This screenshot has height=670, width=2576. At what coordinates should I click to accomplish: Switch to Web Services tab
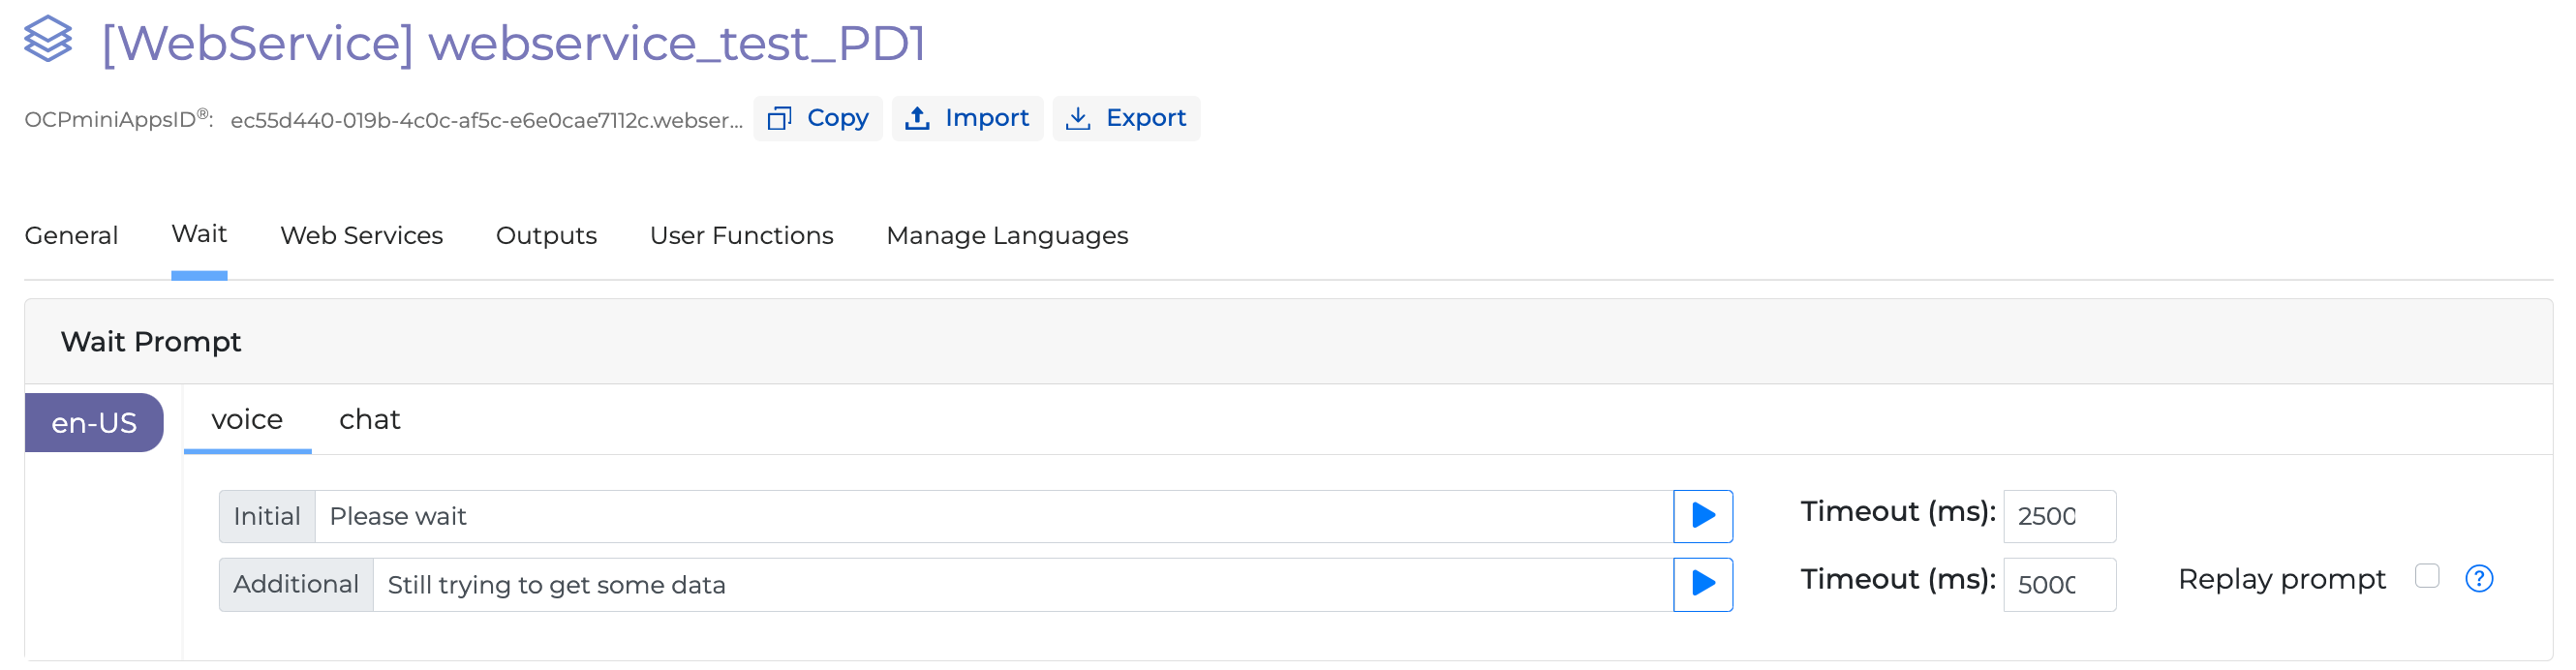tap(361, 235)
